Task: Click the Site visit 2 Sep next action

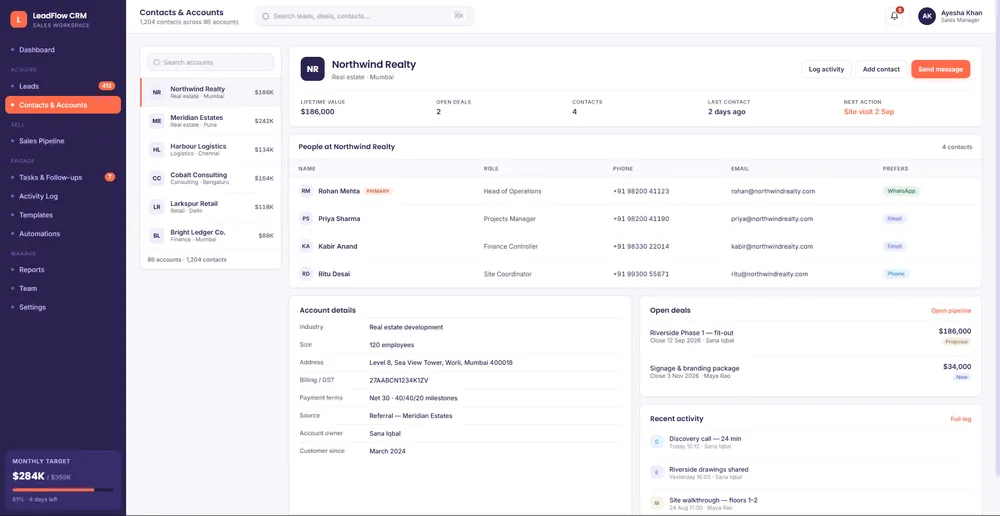Action: pyautogui.click(x=869, y=112)
